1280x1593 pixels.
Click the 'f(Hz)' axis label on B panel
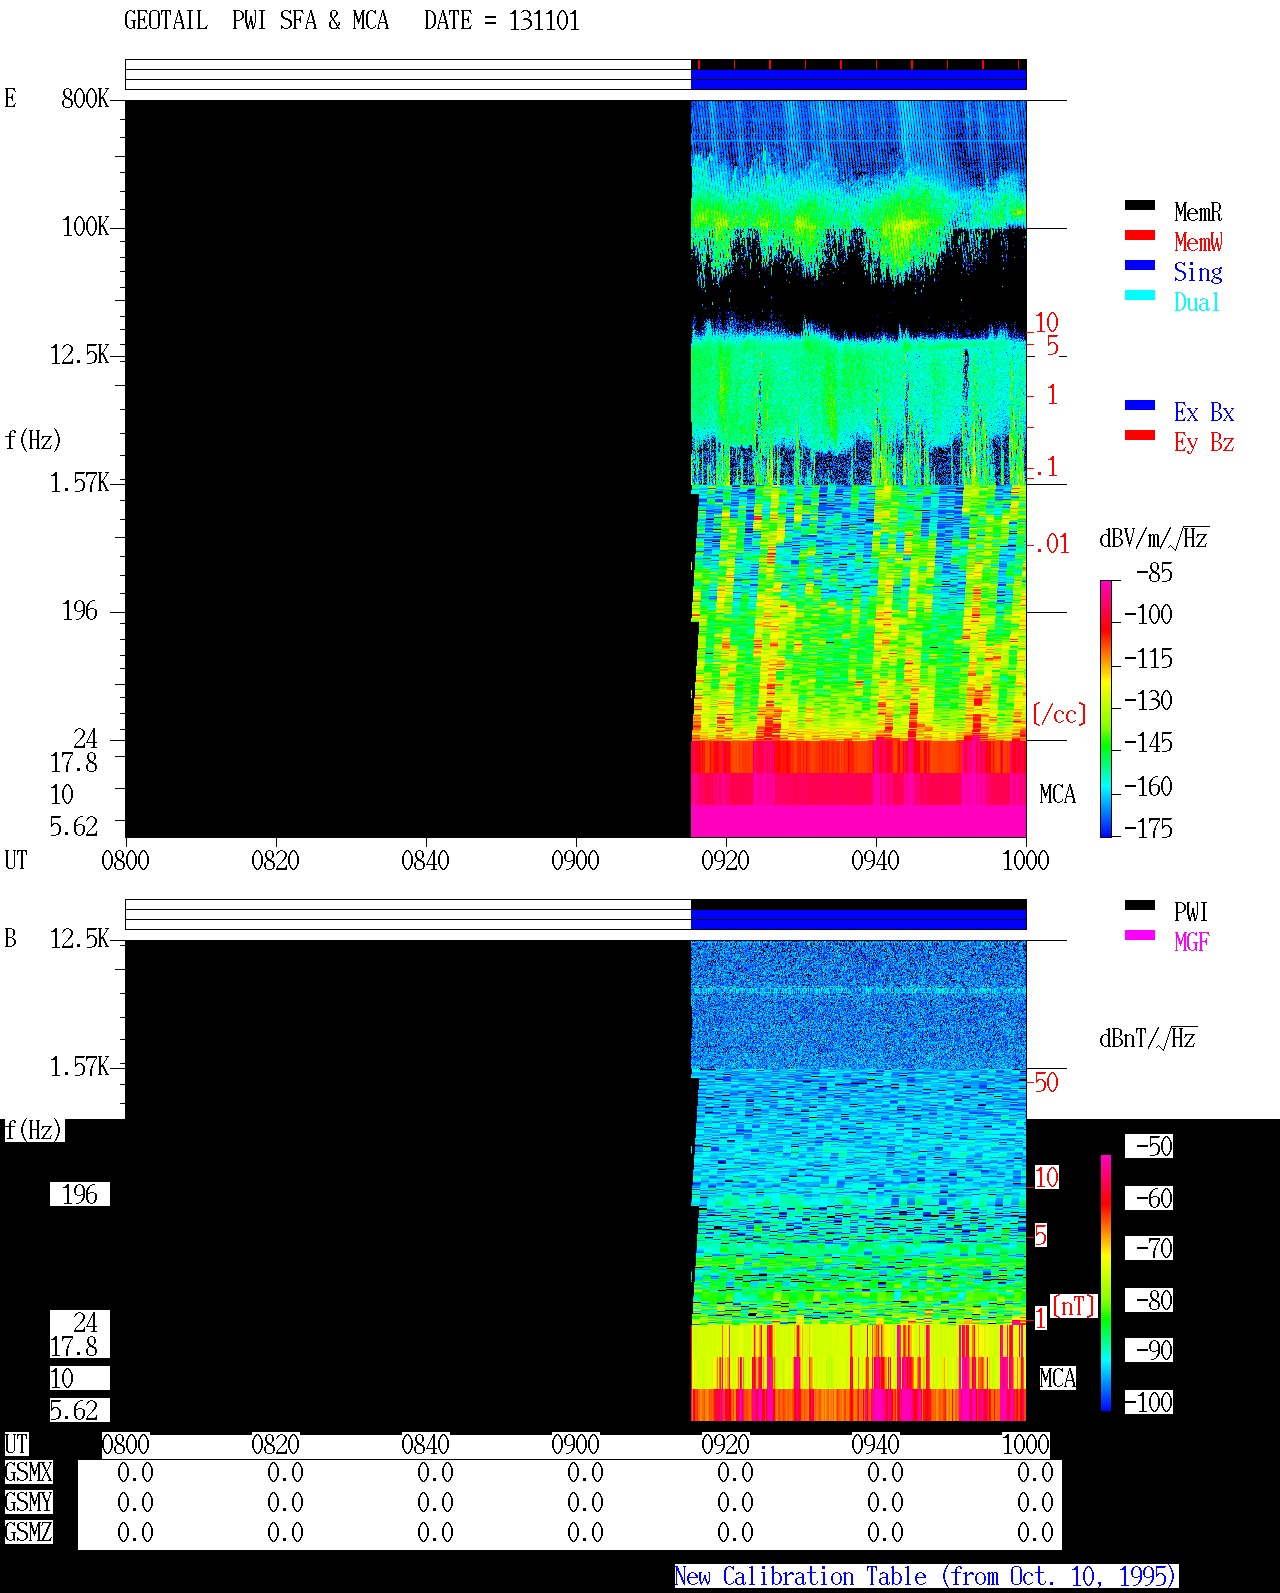[x=33, y=1130]
